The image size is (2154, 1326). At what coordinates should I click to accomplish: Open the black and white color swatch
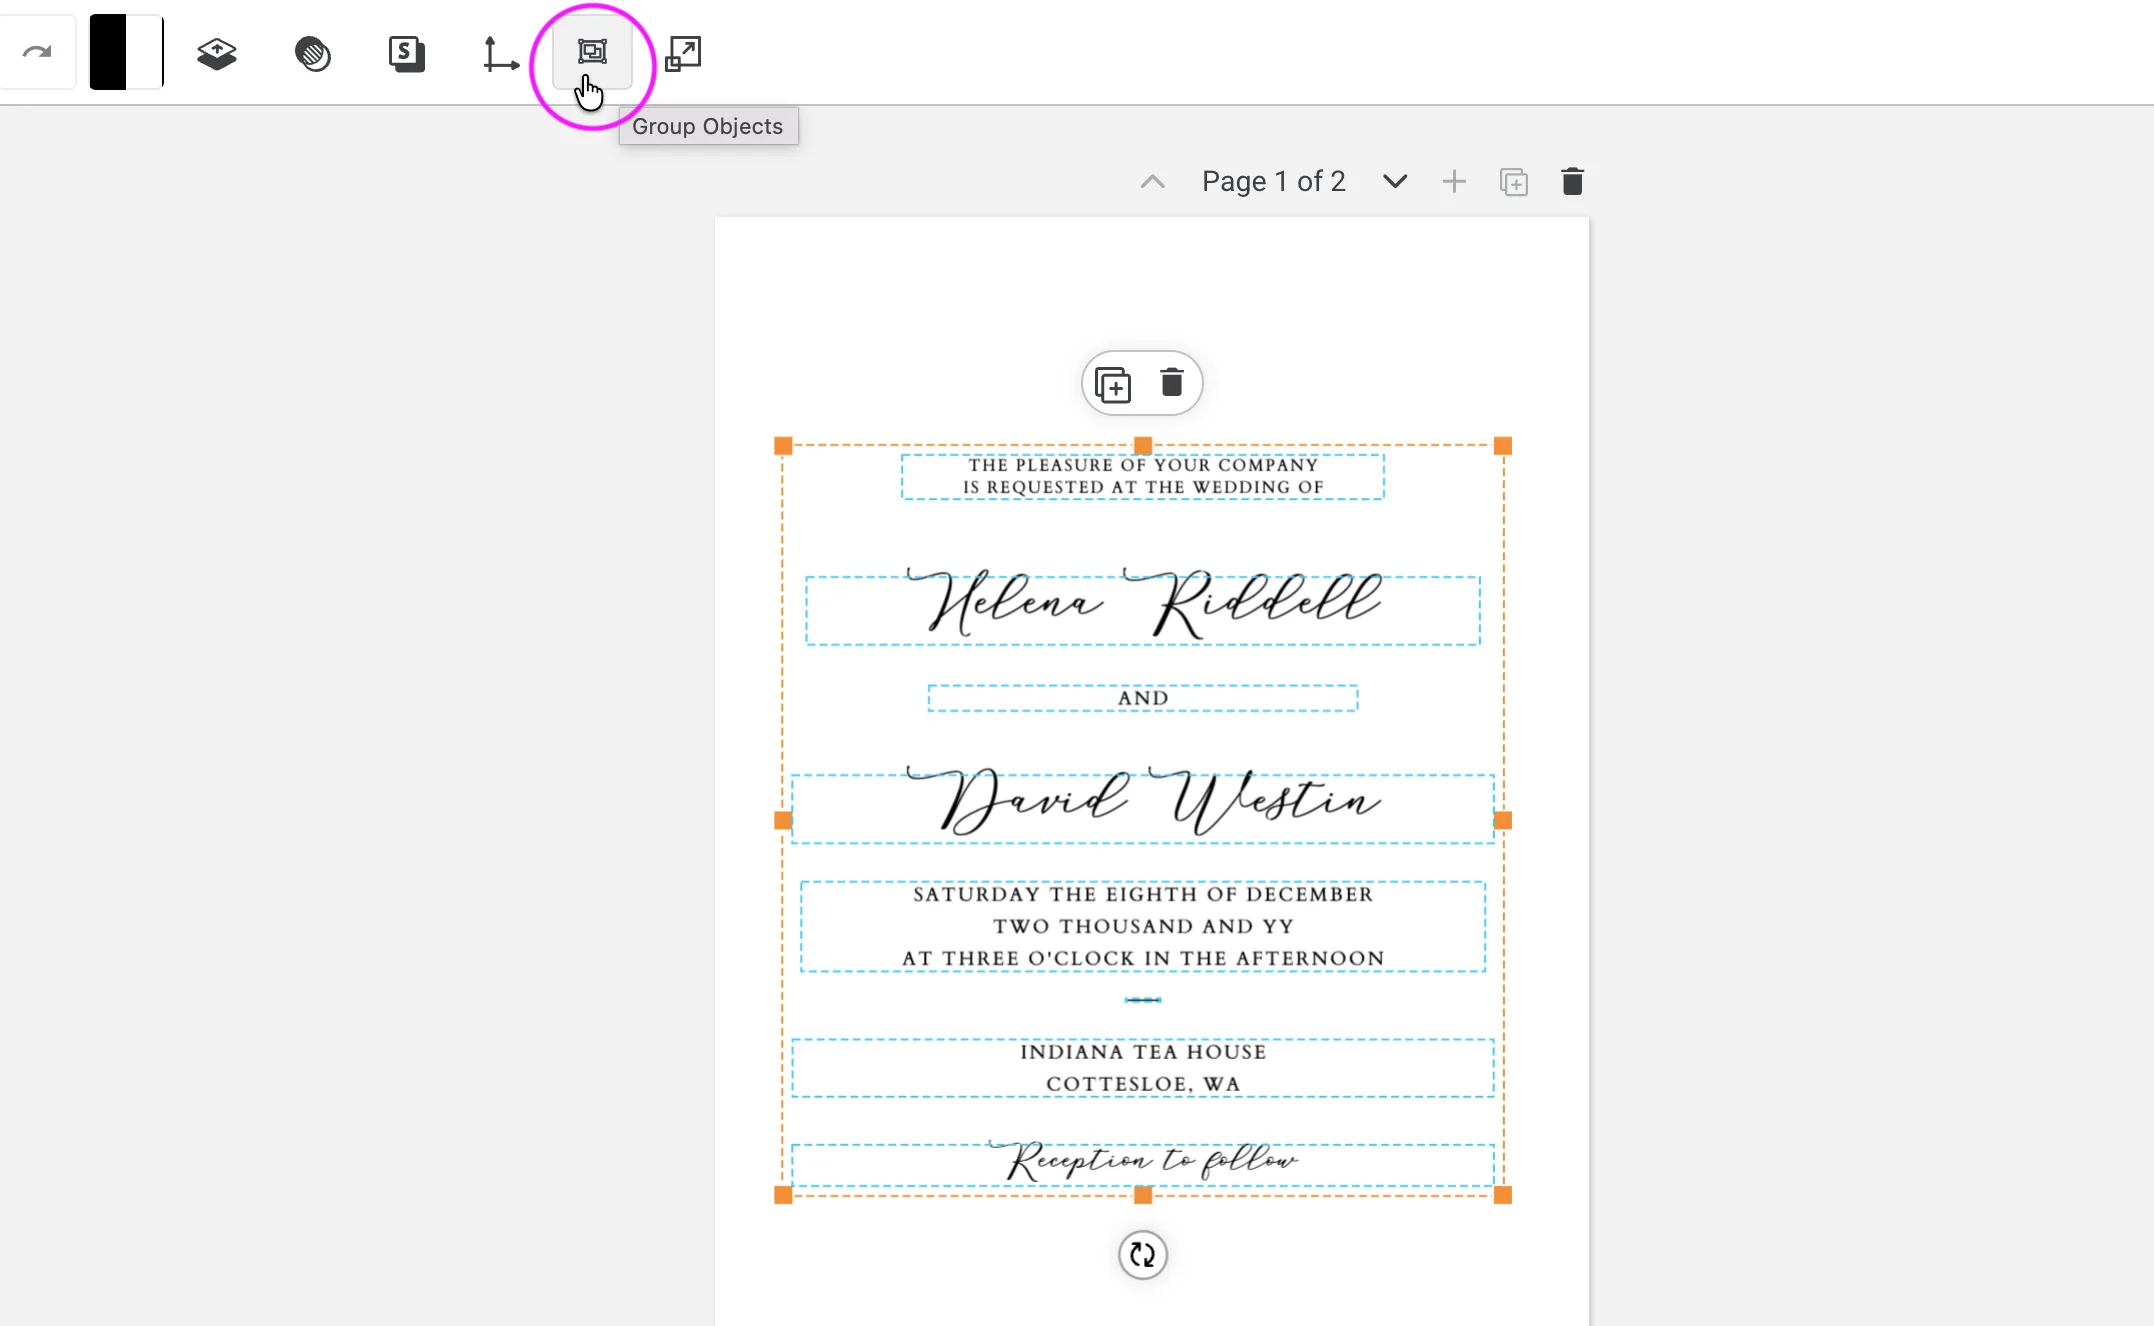125,51
